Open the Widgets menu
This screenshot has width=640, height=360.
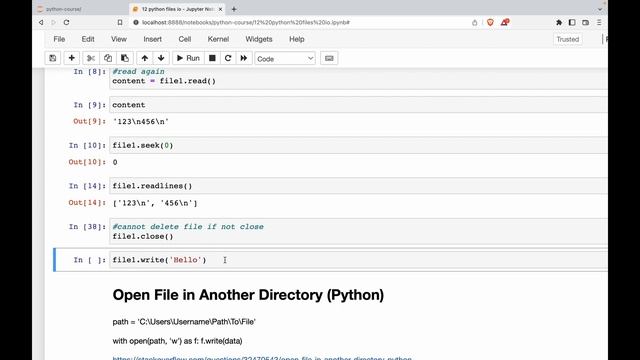coord(259,39)
